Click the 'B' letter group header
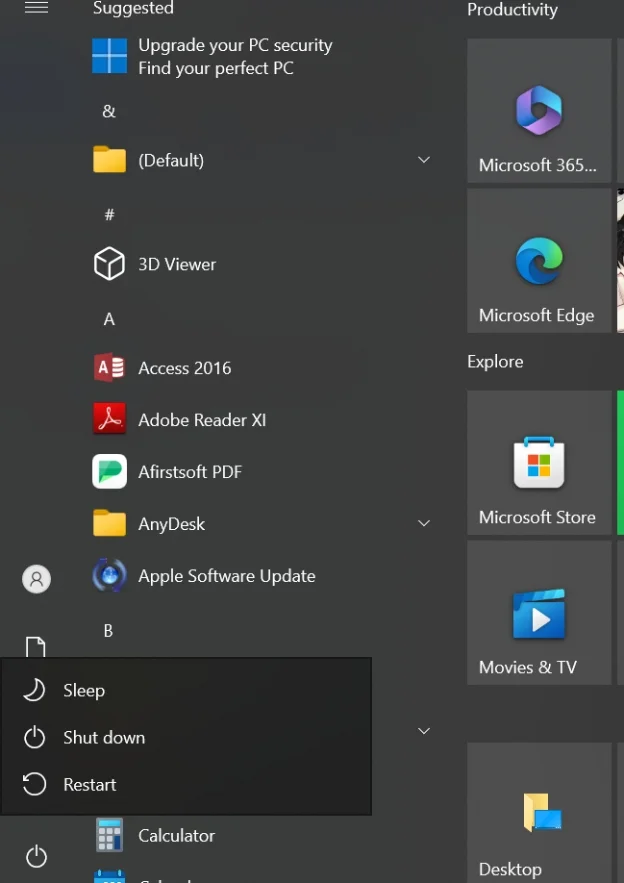The width and height of the screenshot is (624, 883). [108, 631]
